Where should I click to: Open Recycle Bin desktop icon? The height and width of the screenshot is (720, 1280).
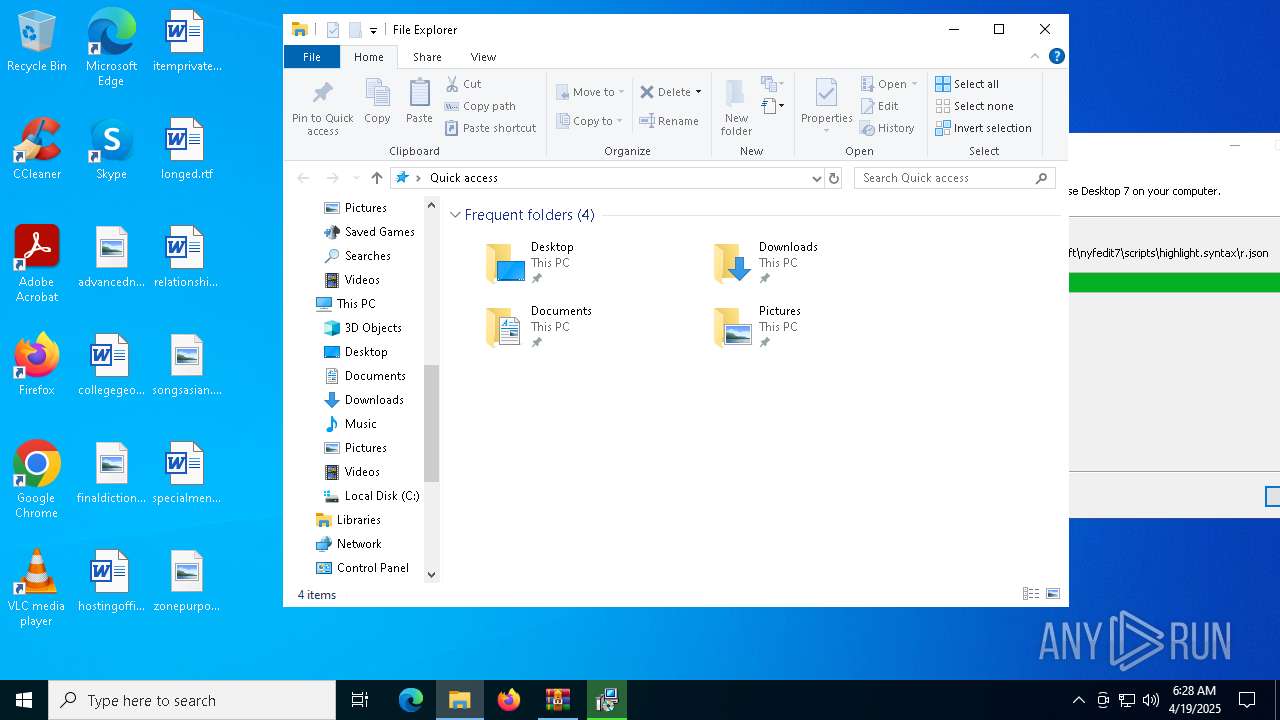[x=37, y=42]
